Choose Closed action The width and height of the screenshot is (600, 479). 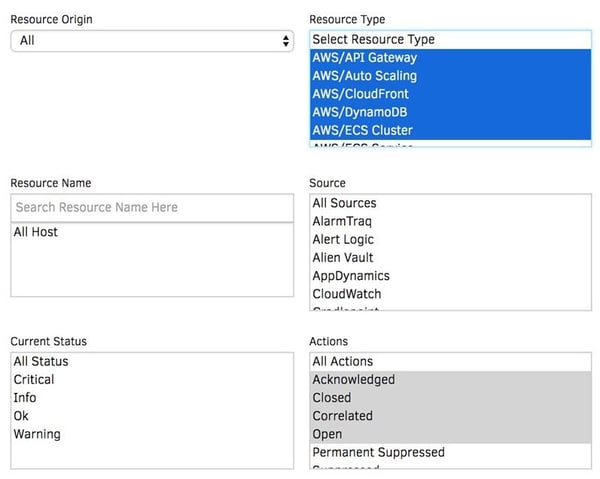coord(450,398)
